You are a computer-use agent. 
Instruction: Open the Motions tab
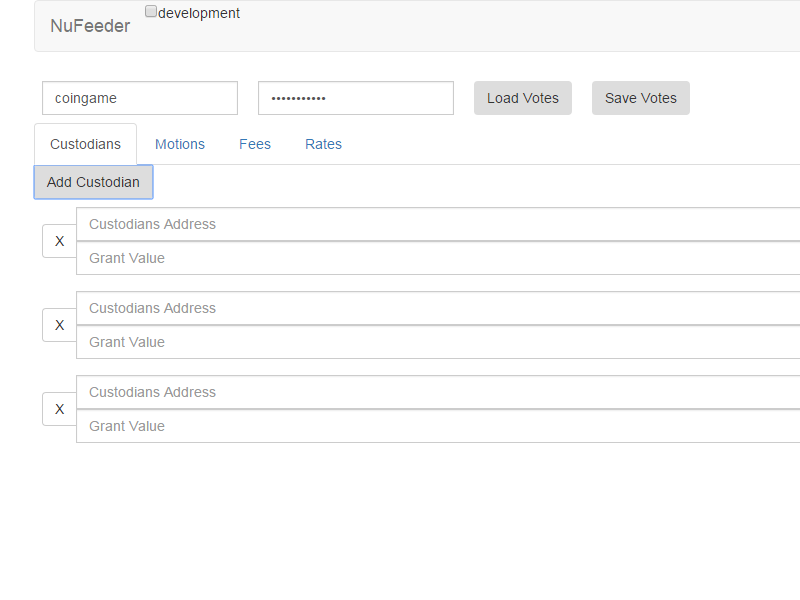[180, 144]
